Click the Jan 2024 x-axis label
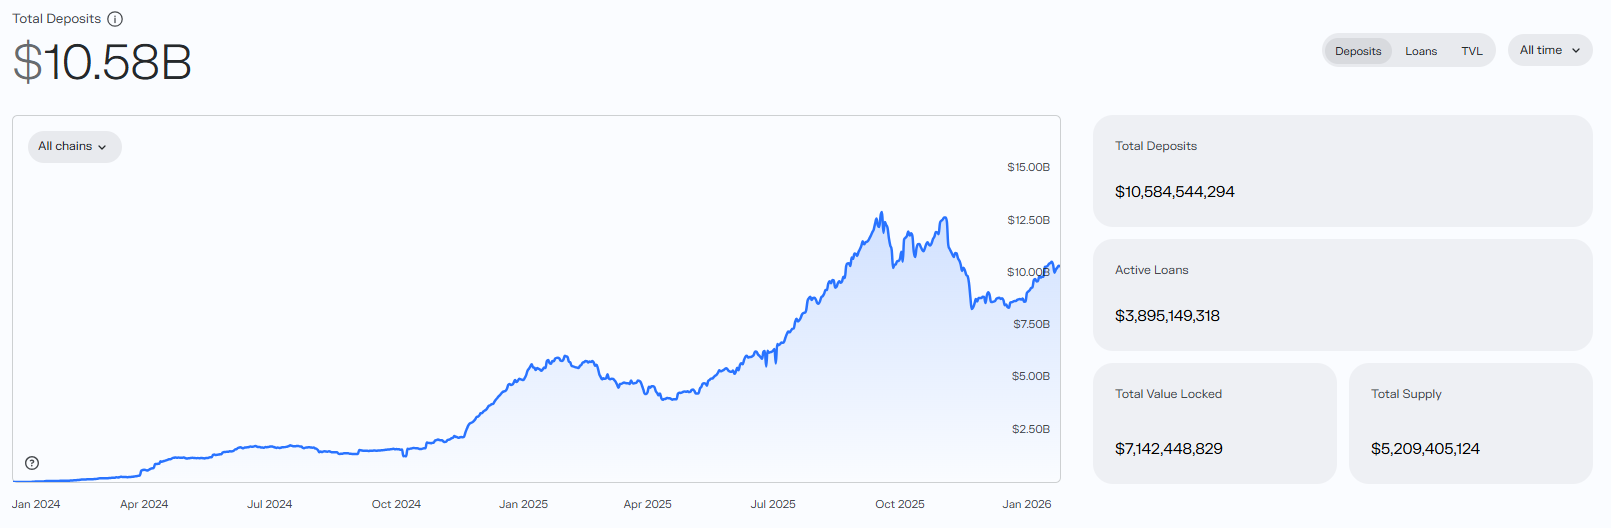 [x=36, y=504]
